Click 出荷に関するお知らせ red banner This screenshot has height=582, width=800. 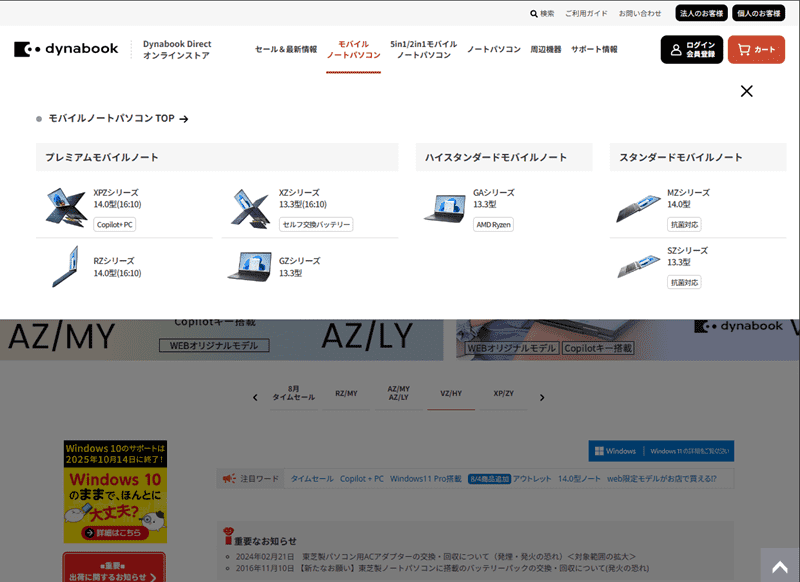coord(114,567)
